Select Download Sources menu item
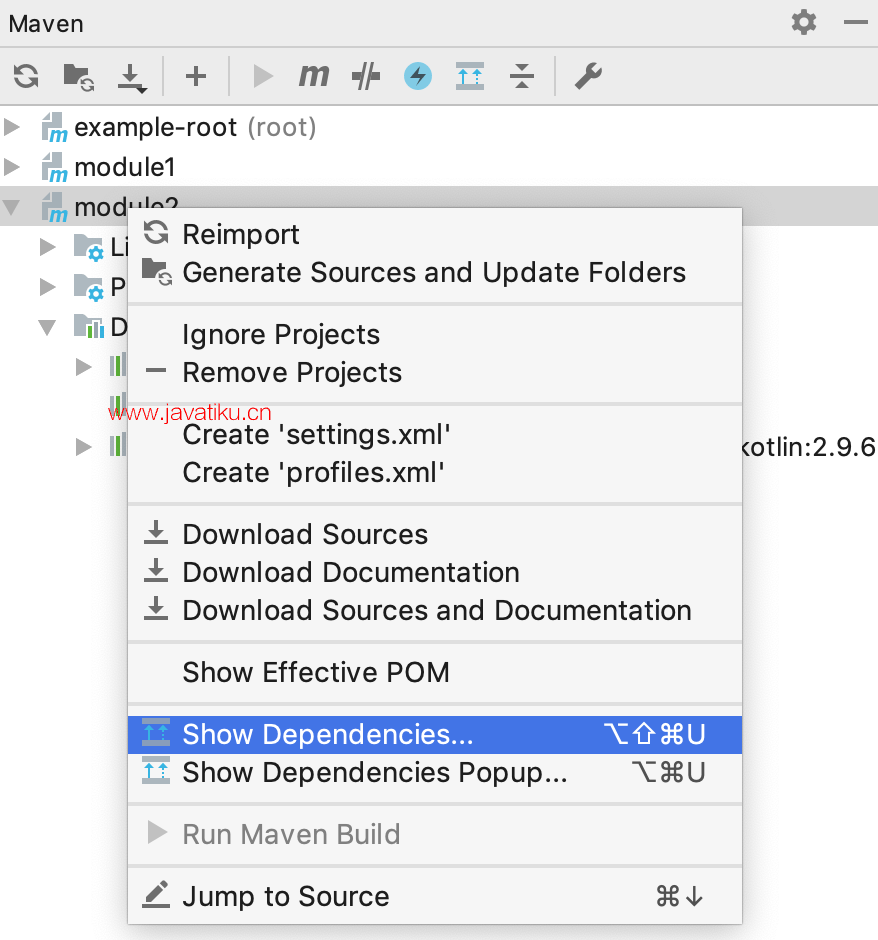 (435, 534)
